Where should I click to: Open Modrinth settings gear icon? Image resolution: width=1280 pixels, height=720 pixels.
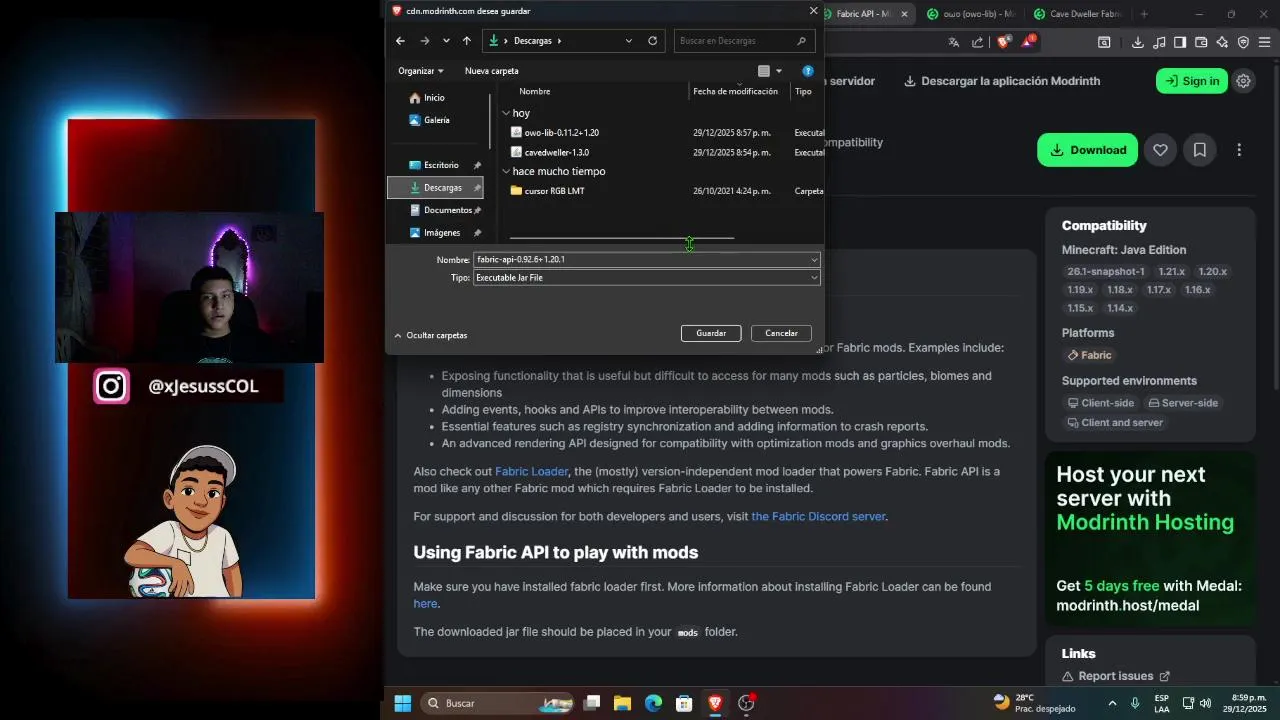1243,81
